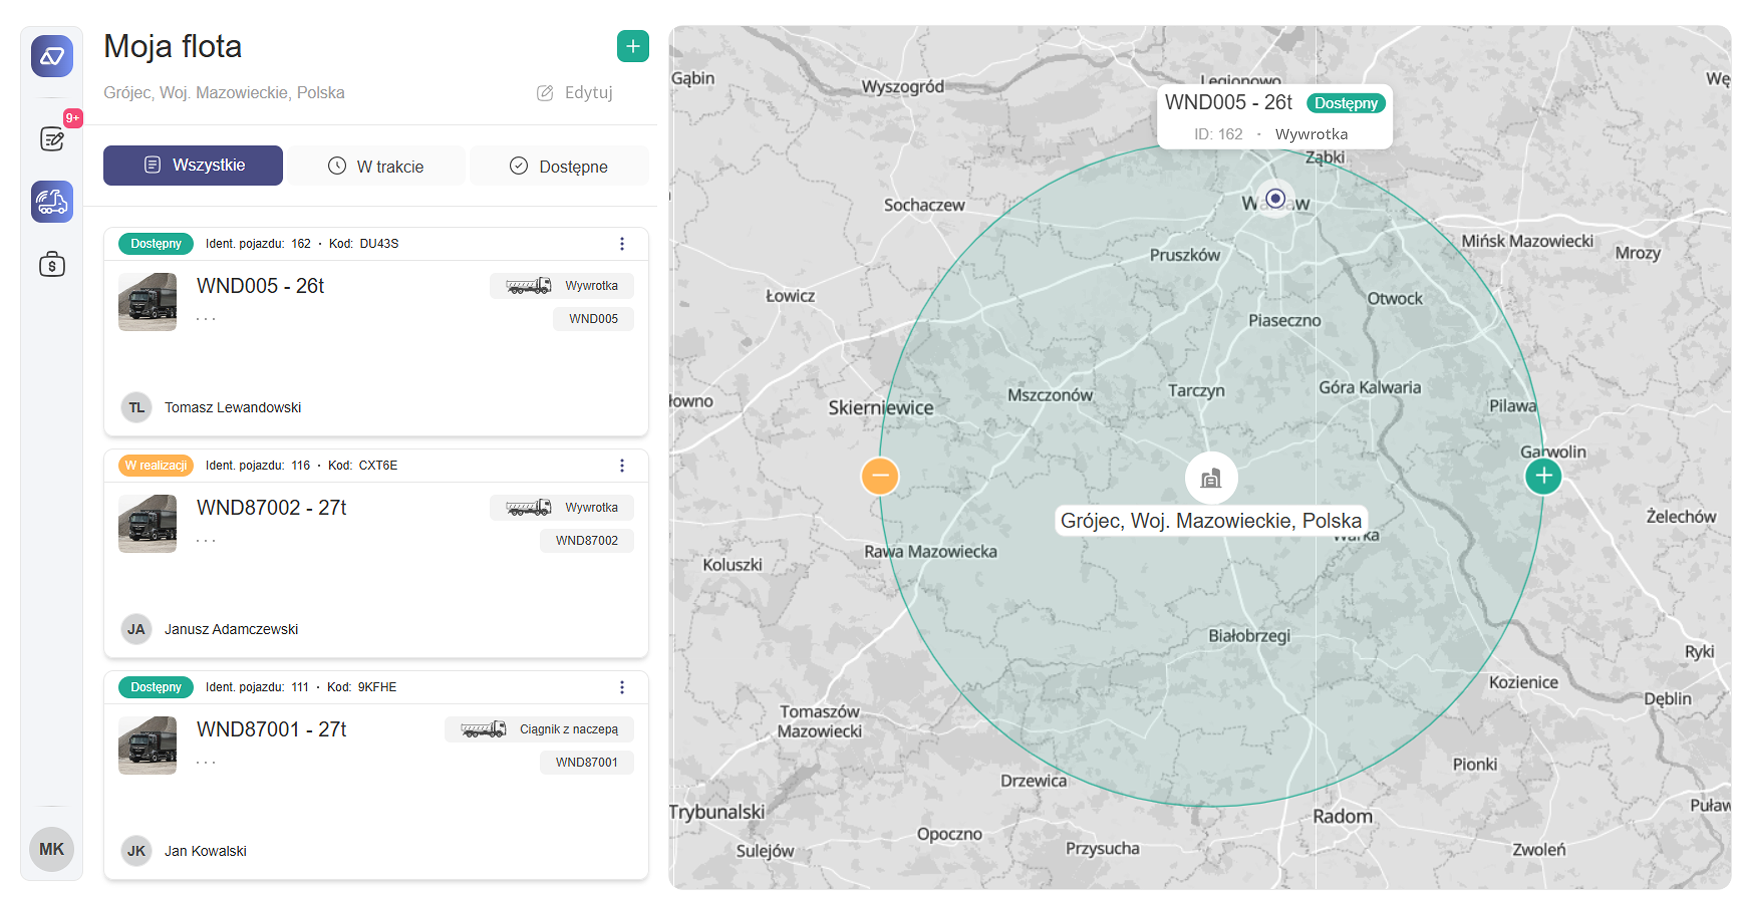Switch to the W trakcie tab

(x=376, y=166)
